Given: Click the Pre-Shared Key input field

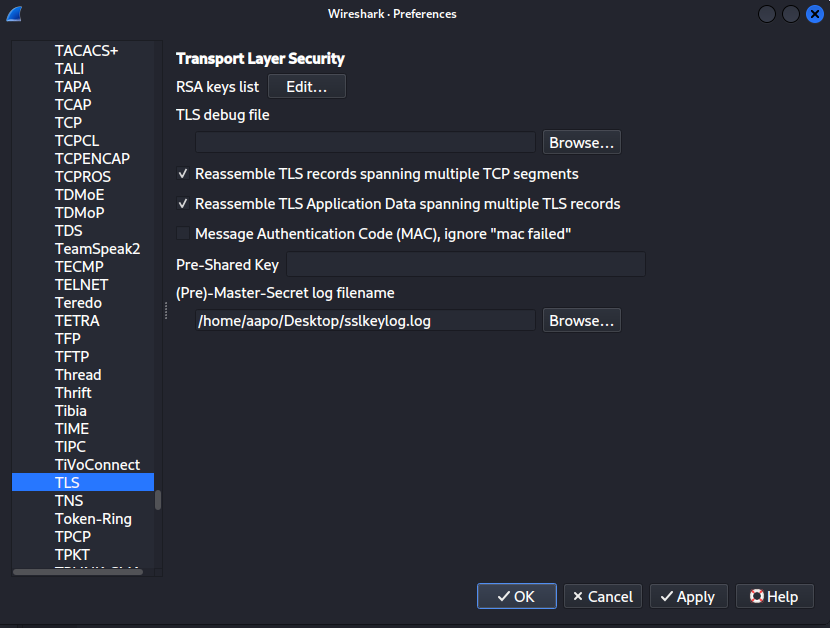Looking at the screenshot, I should click(x=465, y=265).
